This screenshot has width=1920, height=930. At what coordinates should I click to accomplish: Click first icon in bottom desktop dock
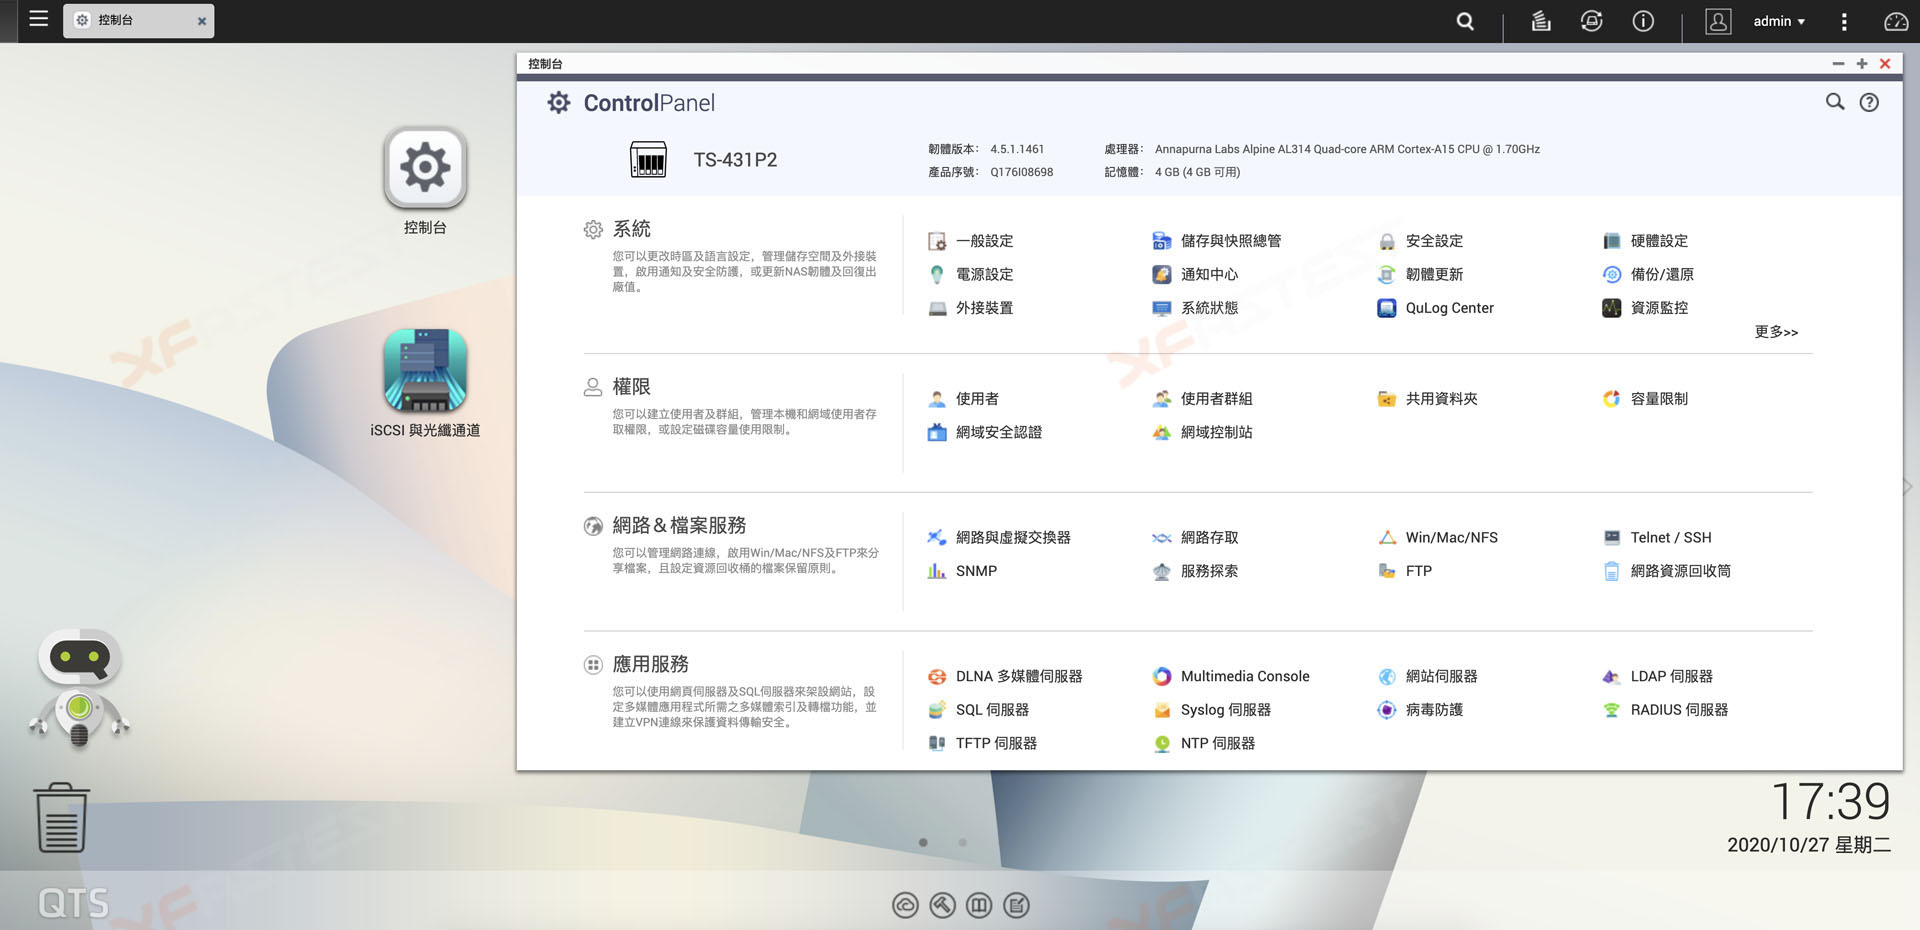(905, 906)
